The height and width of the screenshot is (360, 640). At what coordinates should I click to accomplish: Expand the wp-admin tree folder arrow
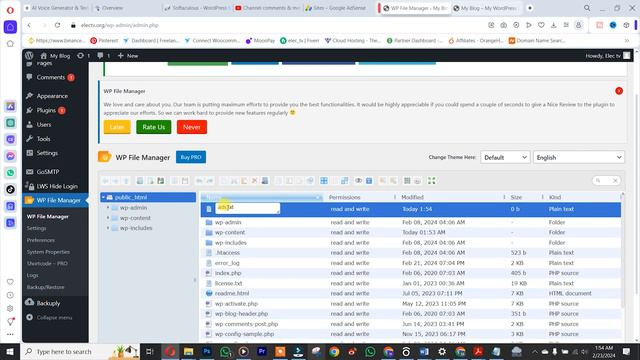[108, 207]
